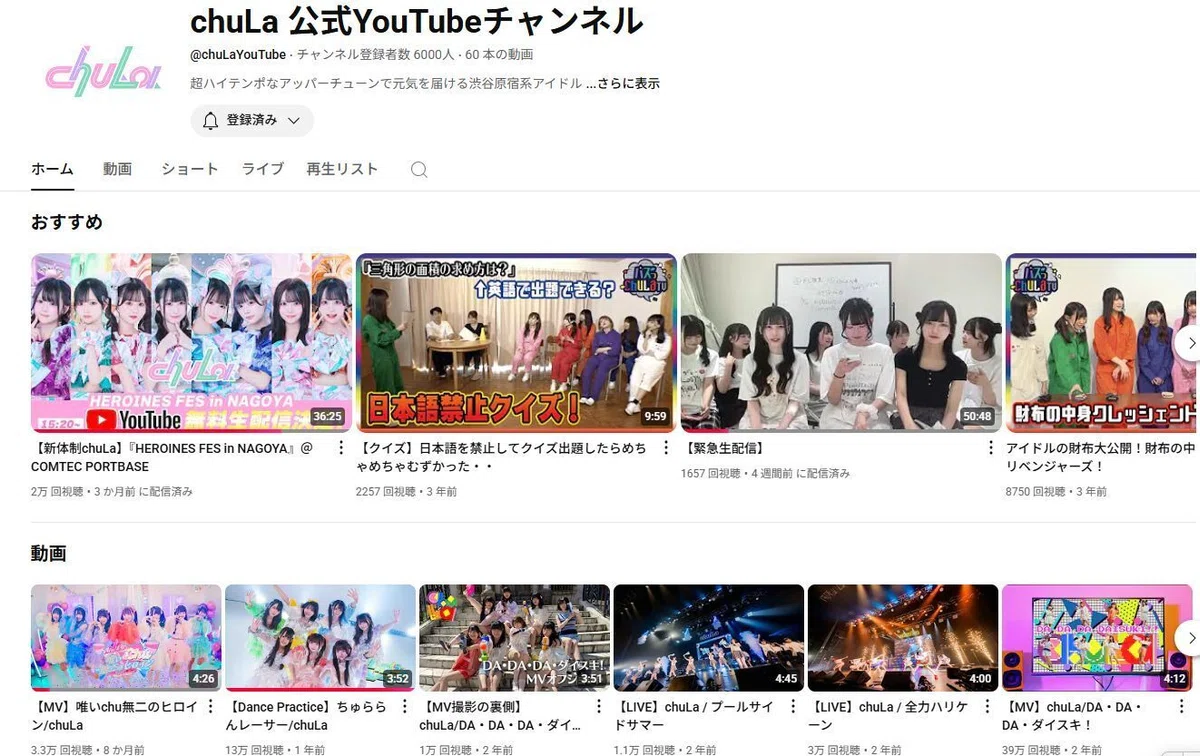
Task: Open more options for 緊急生配信 video
Action: coord(990,448)
